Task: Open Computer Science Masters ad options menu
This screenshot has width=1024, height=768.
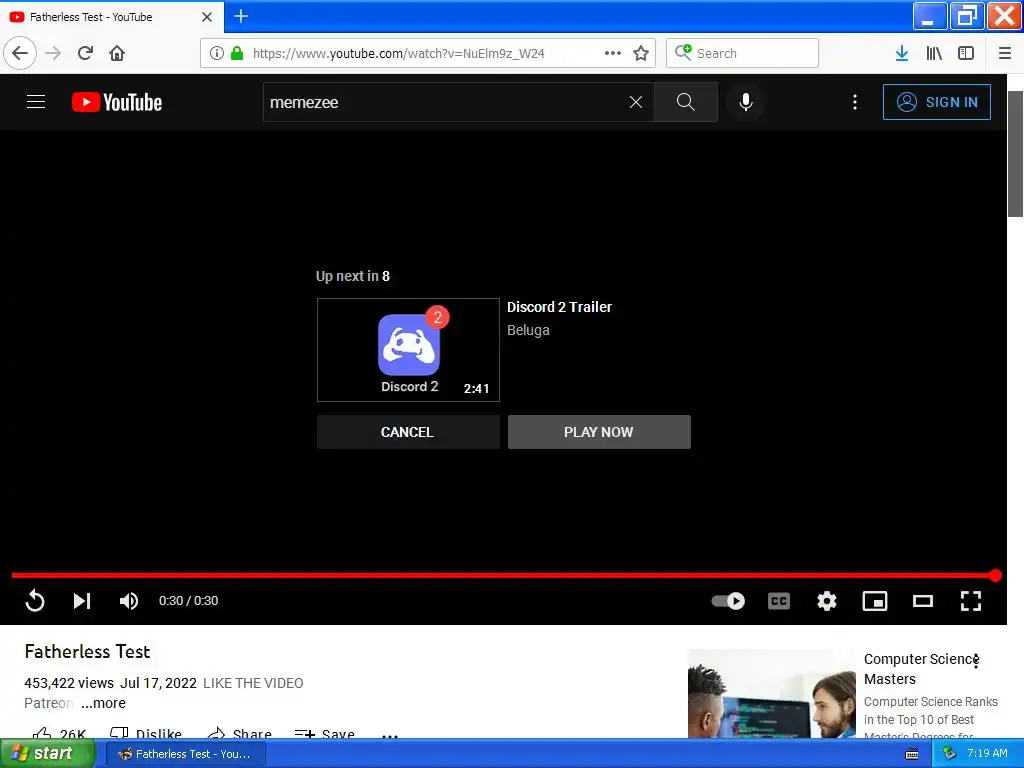Action: pyautogui.click(x=976, y=661)
